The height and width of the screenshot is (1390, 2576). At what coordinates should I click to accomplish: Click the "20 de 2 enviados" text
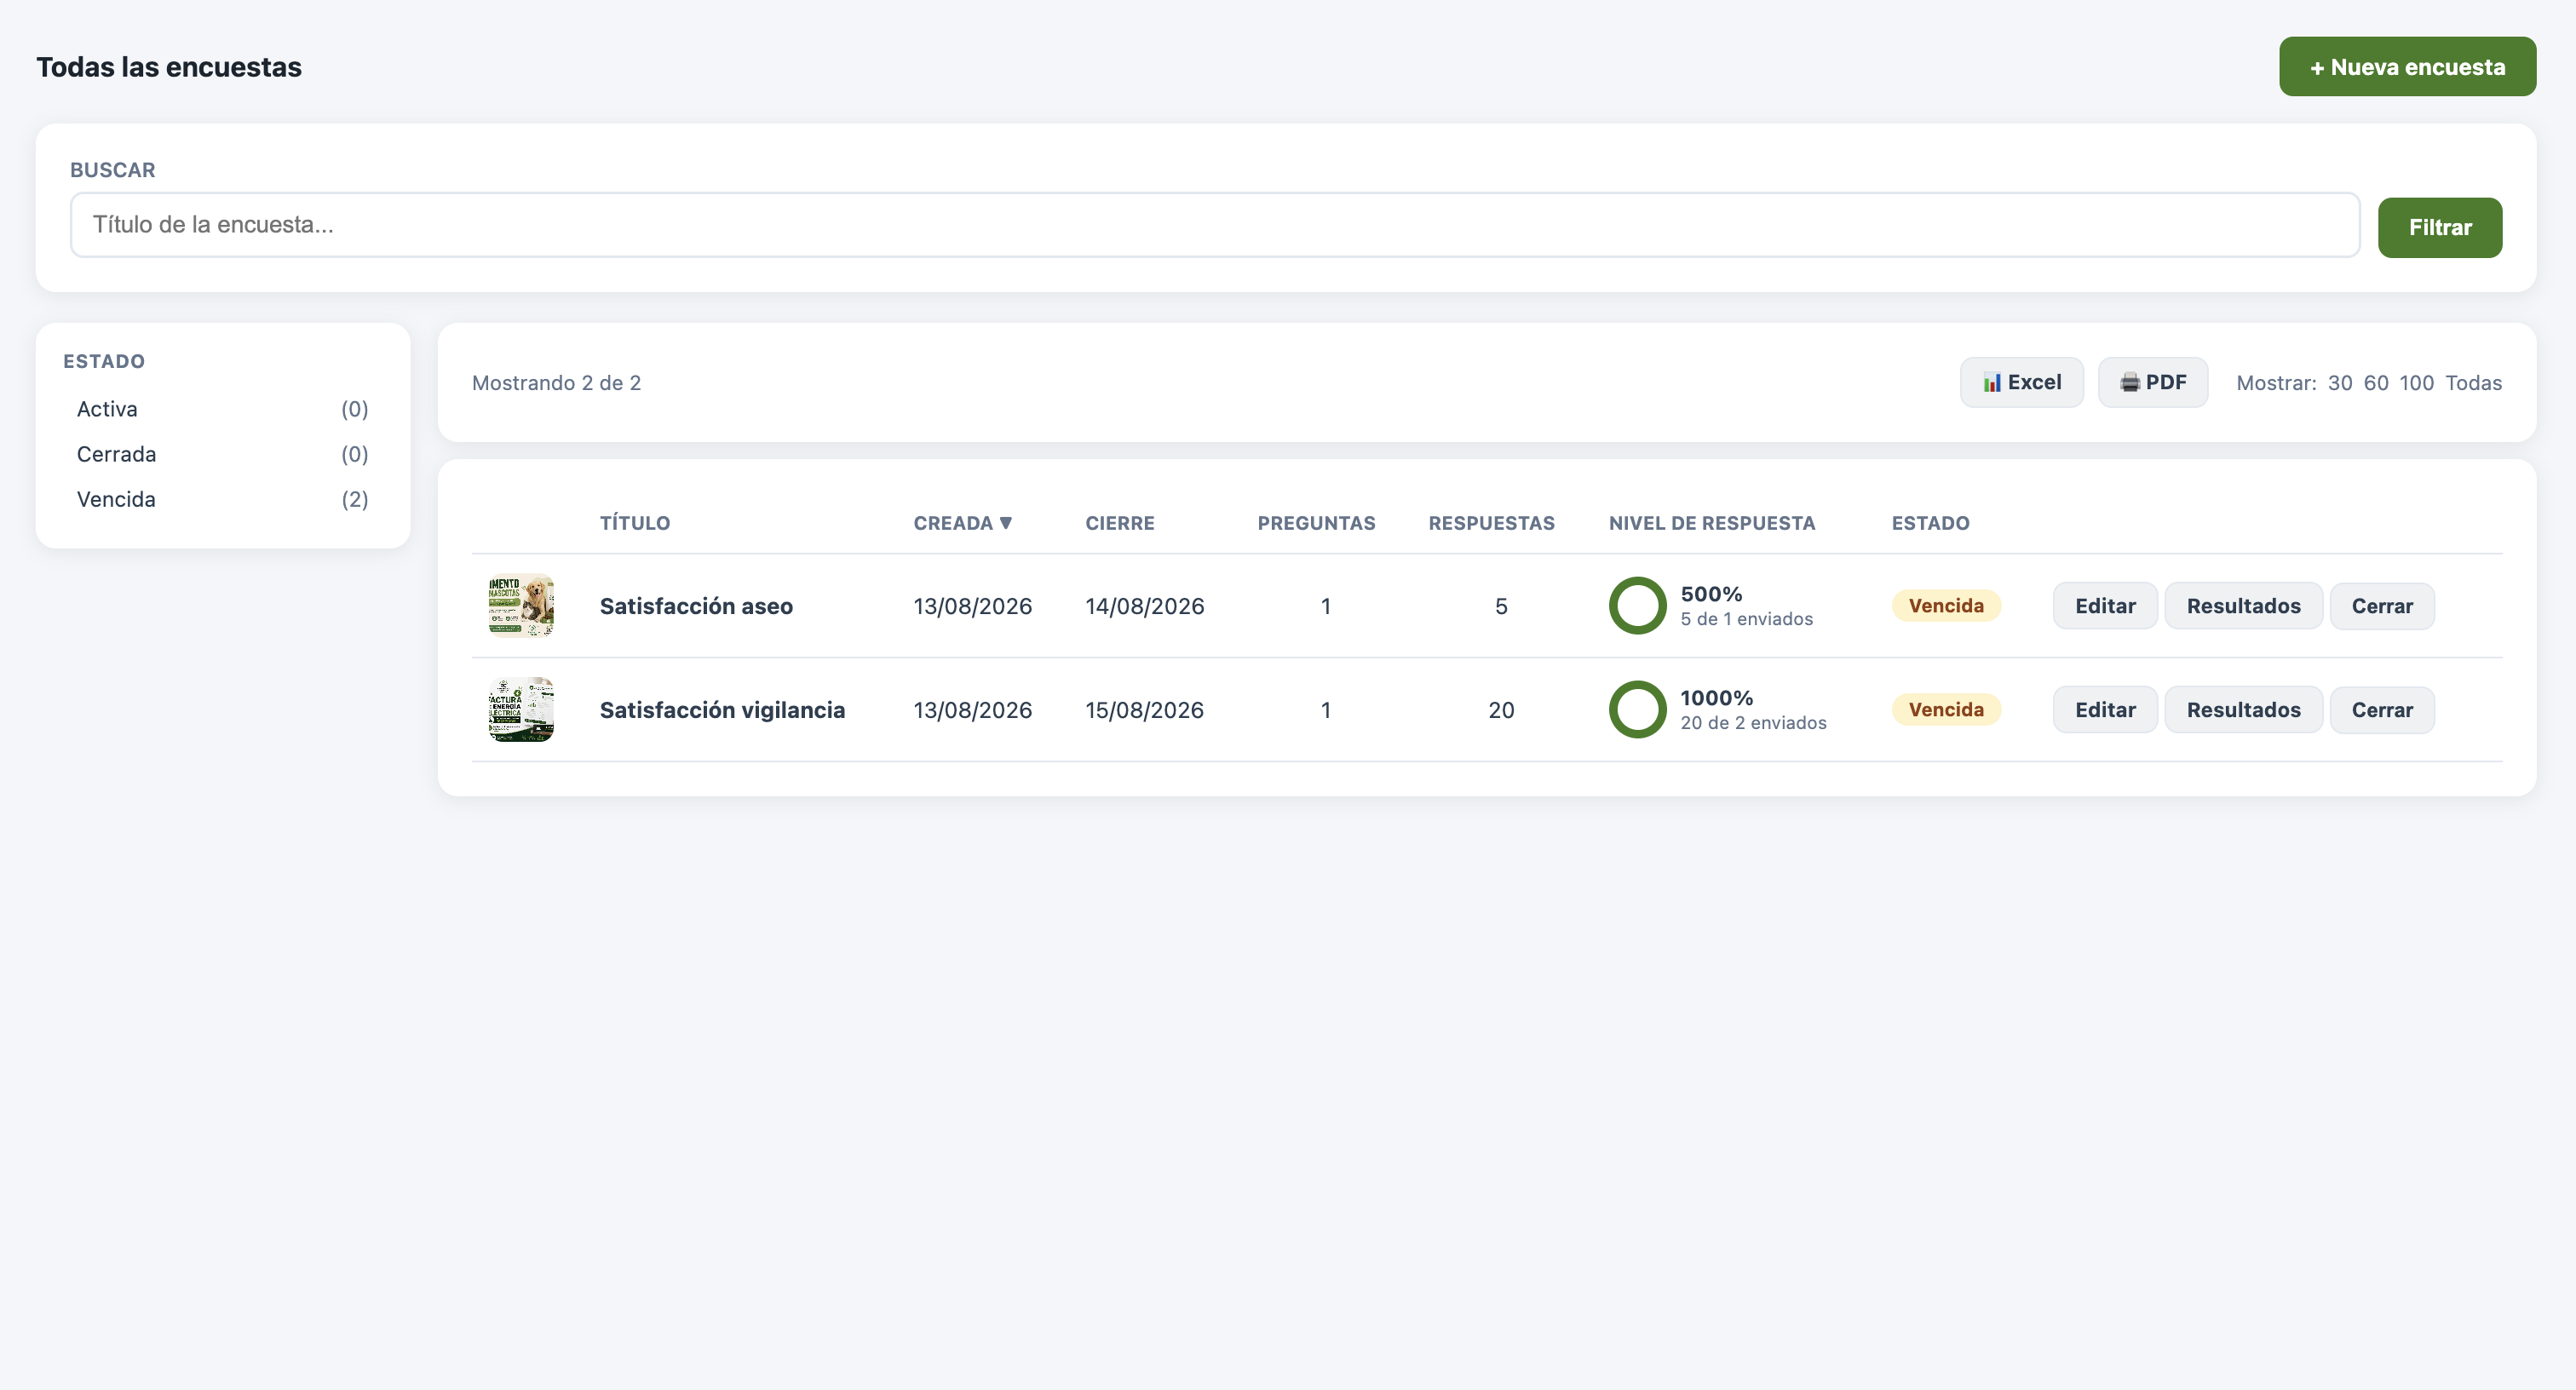coord(1753,723)
